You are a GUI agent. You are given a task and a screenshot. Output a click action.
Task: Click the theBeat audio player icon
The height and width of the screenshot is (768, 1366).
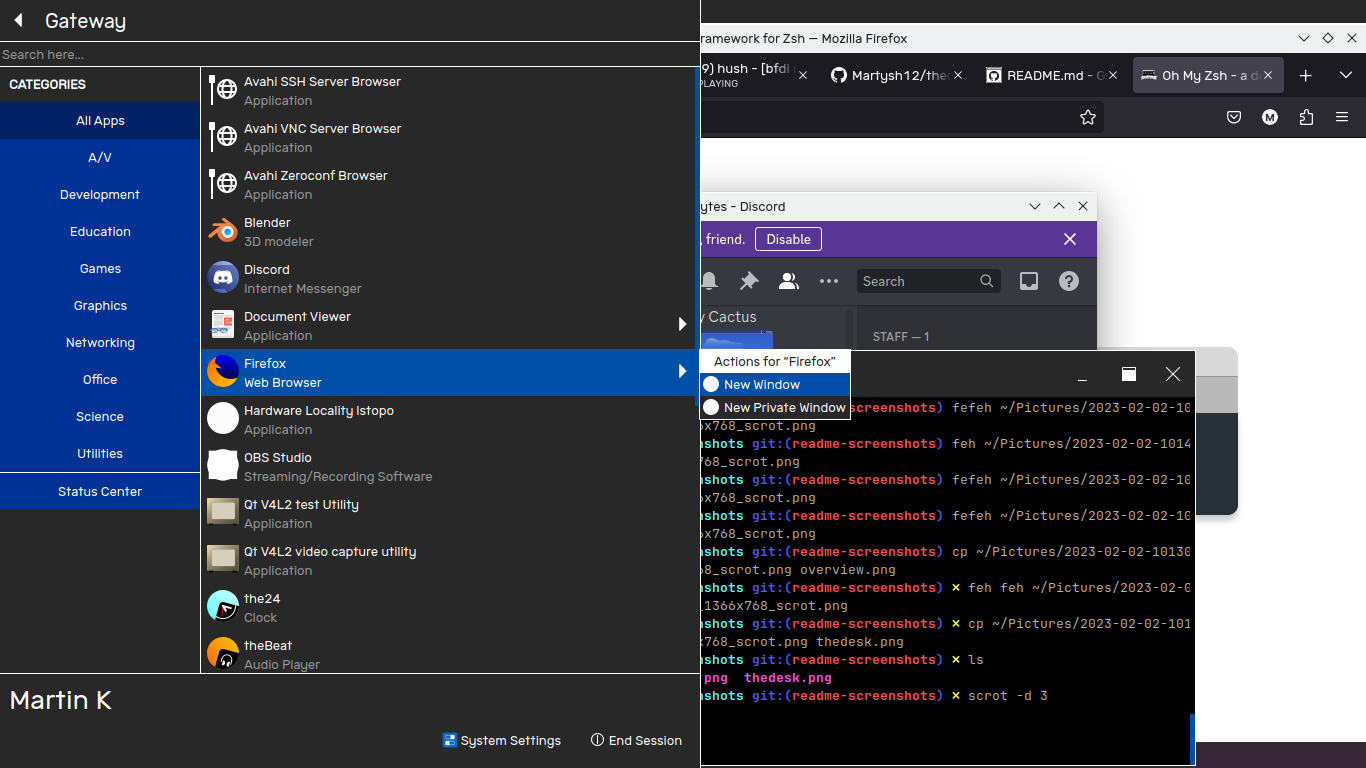click(x=223, y=654)
